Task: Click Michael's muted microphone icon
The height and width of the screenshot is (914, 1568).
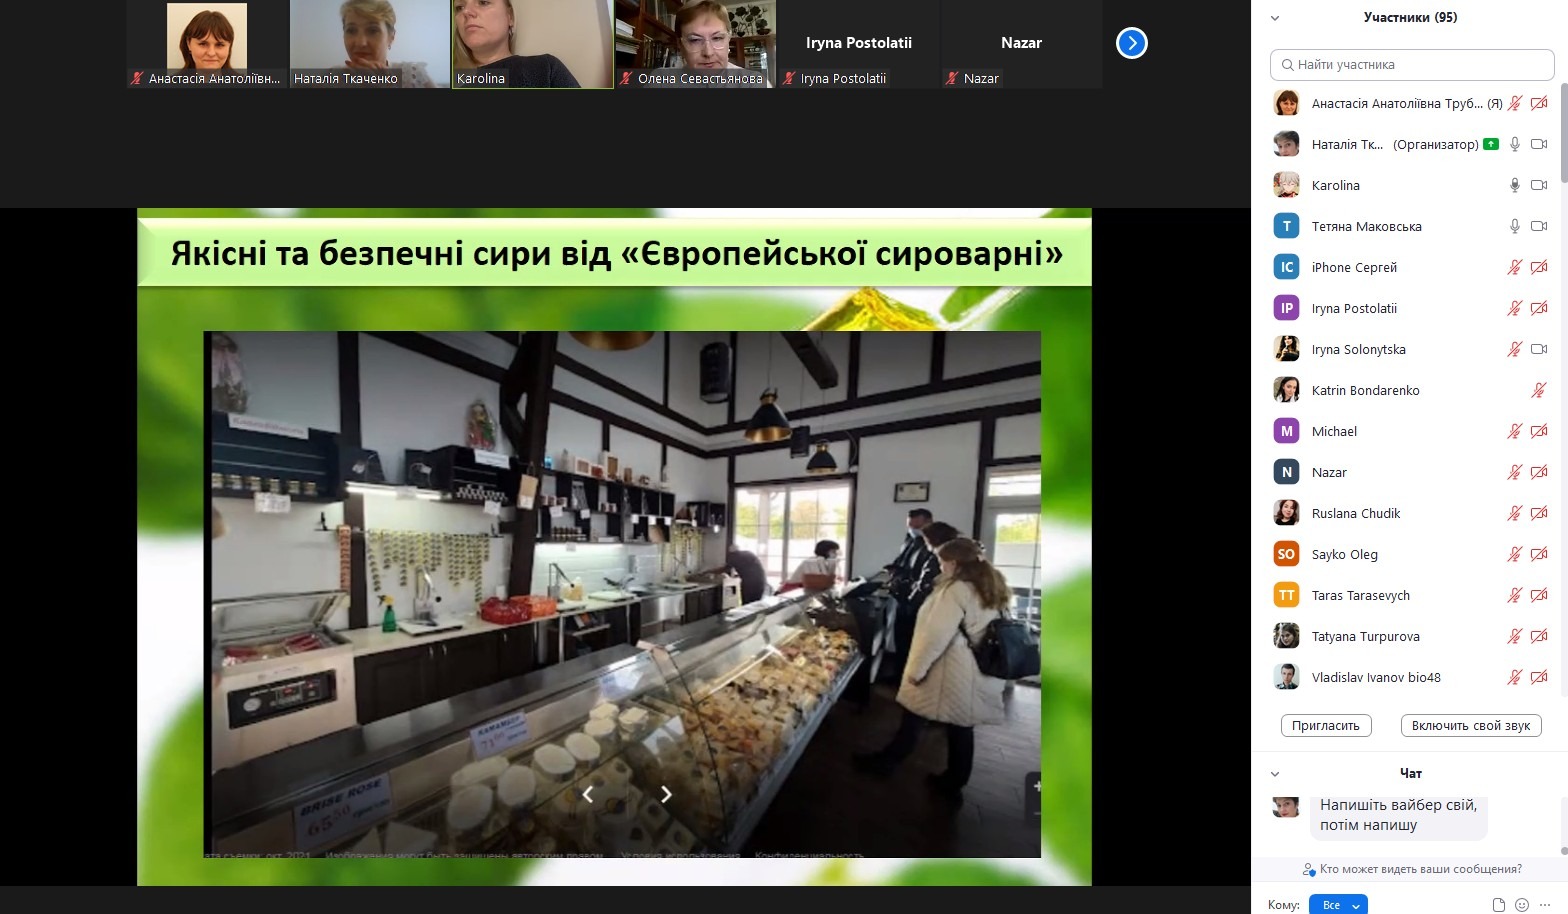Action: click(1515, 431)
